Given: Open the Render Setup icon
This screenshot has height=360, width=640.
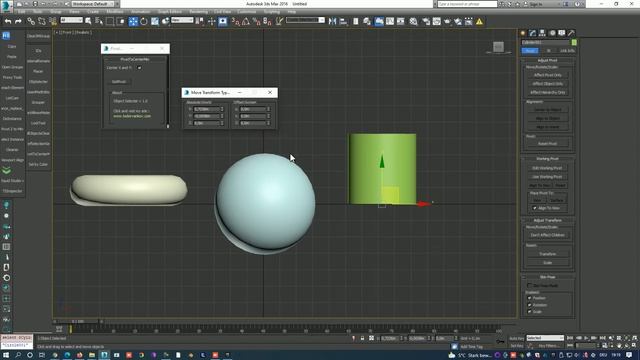Looking at the screenshot, I should (426, 21).
